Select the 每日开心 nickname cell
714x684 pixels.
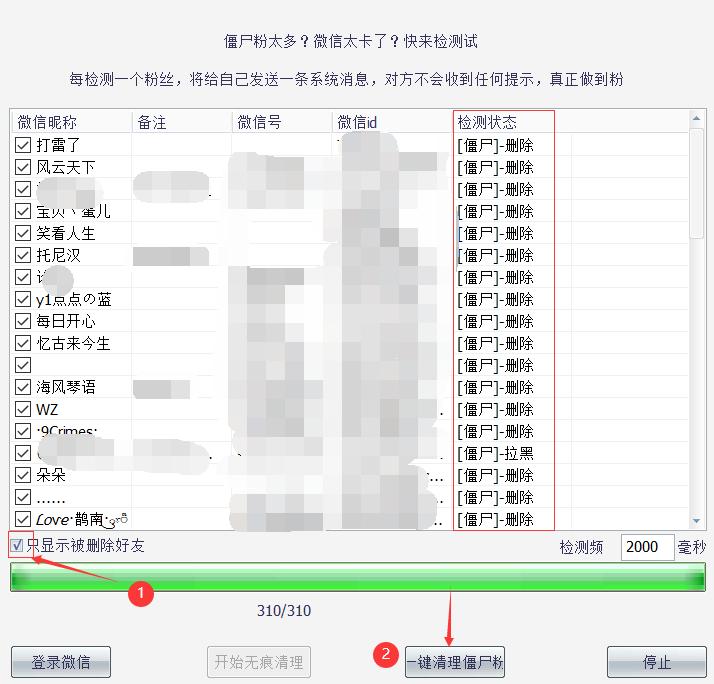pyautogui.click(x=66, y=321)
